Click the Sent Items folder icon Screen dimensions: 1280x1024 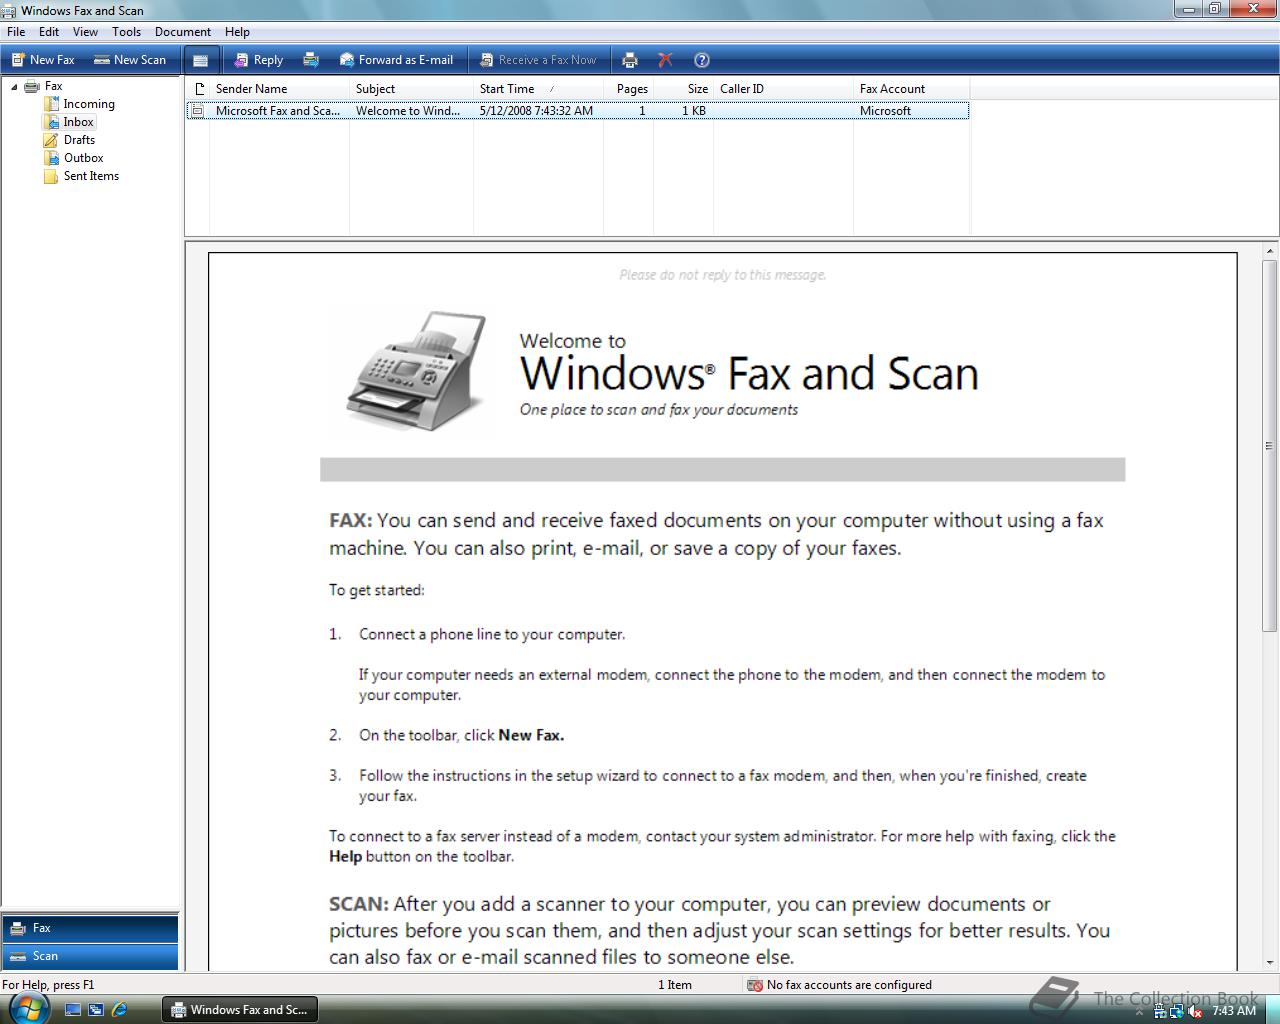[x=51, y=176]
